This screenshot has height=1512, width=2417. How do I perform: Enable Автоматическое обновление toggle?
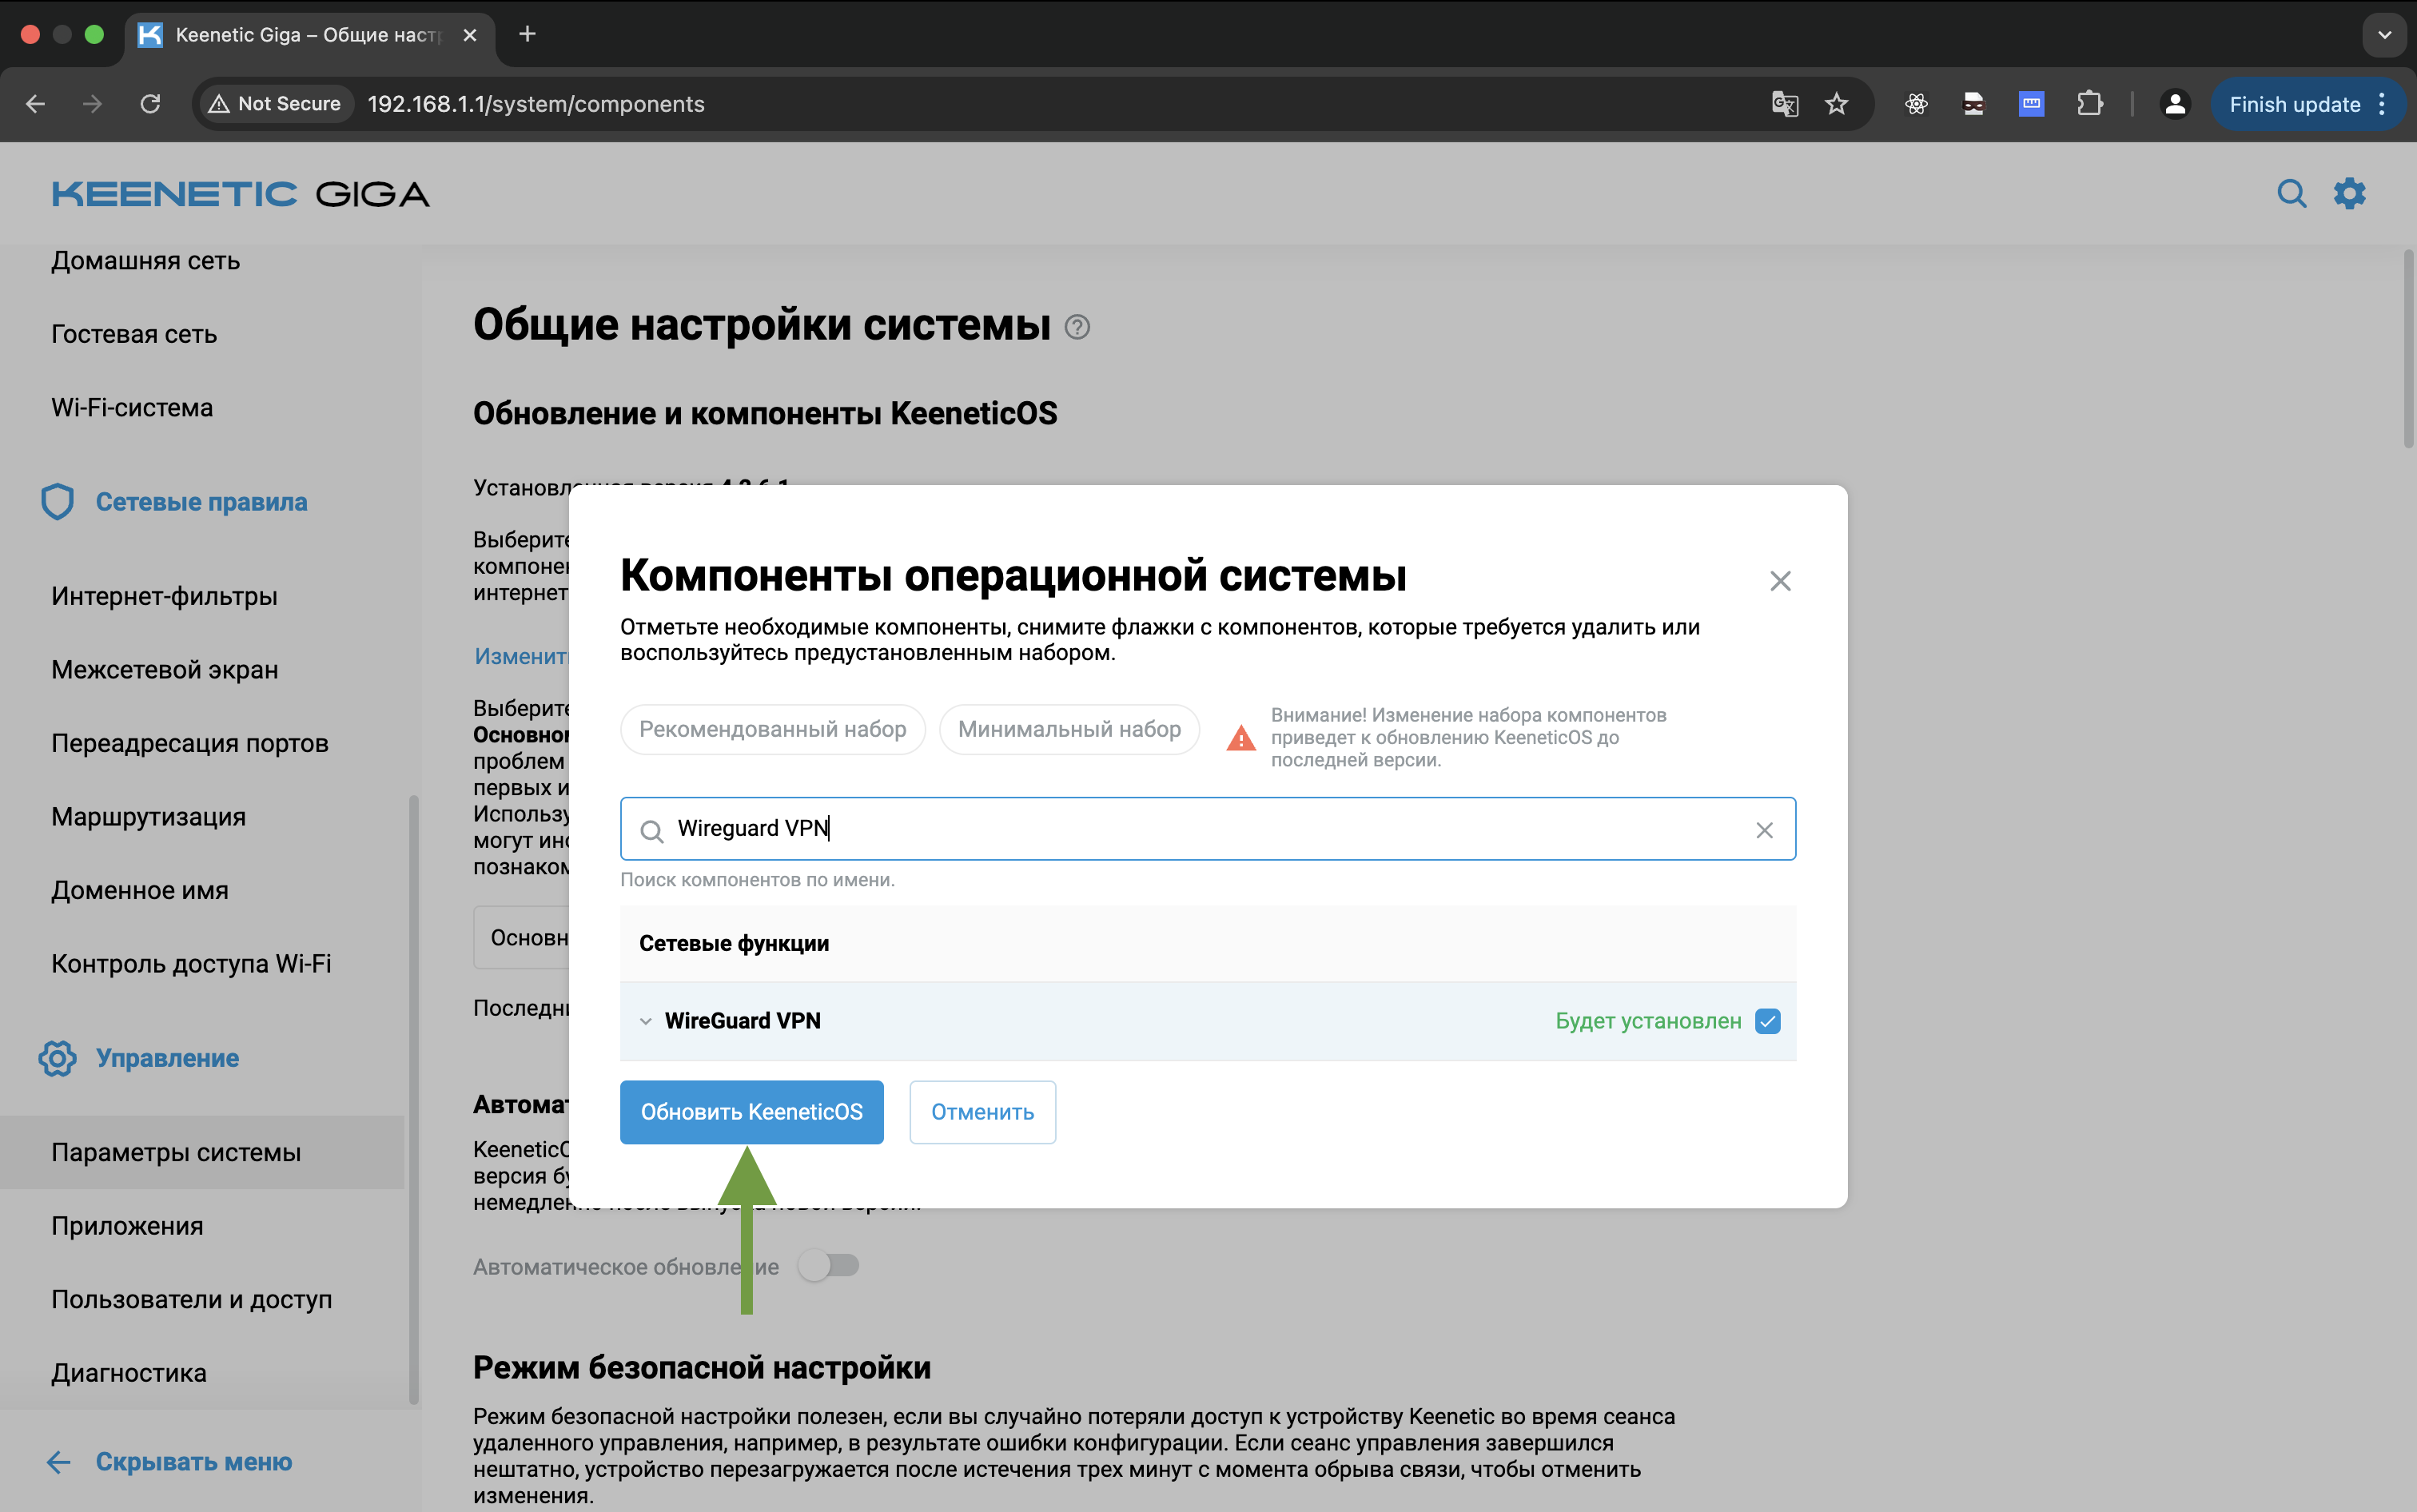point(831,1265)
